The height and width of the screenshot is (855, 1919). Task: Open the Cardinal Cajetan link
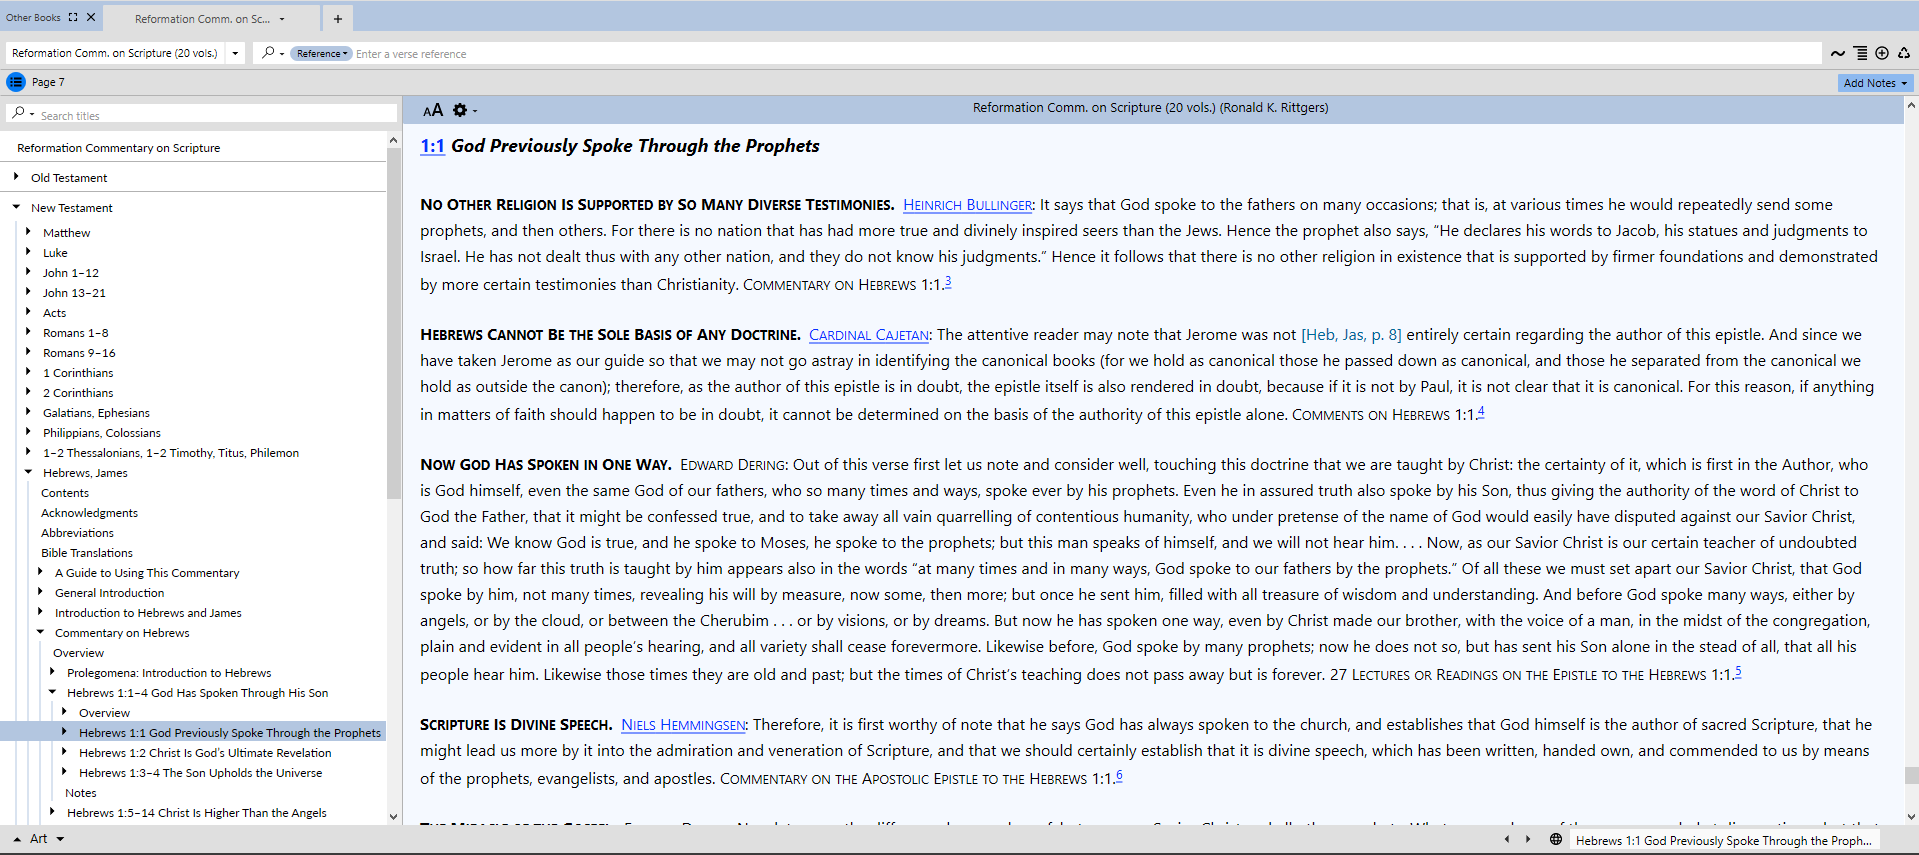(x=868, y=335)
